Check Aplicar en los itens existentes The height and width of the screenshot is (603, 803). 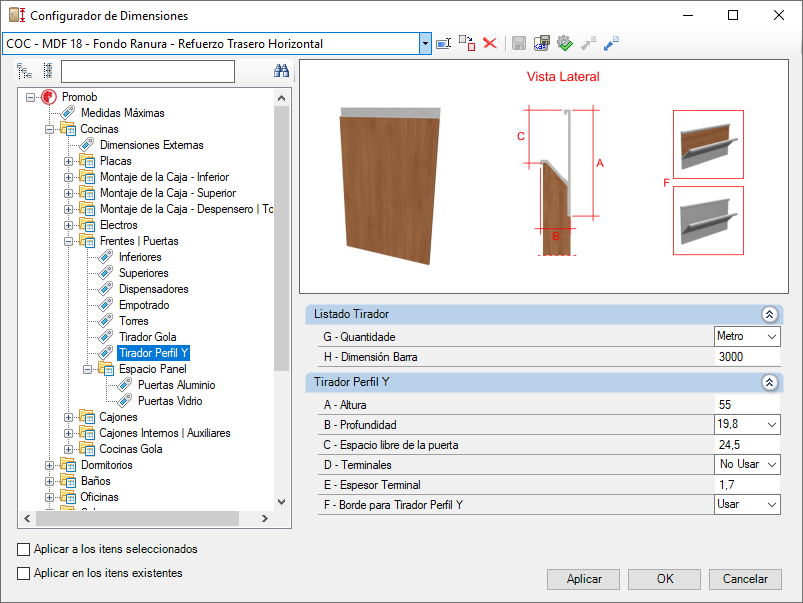[x=24, y=573]
